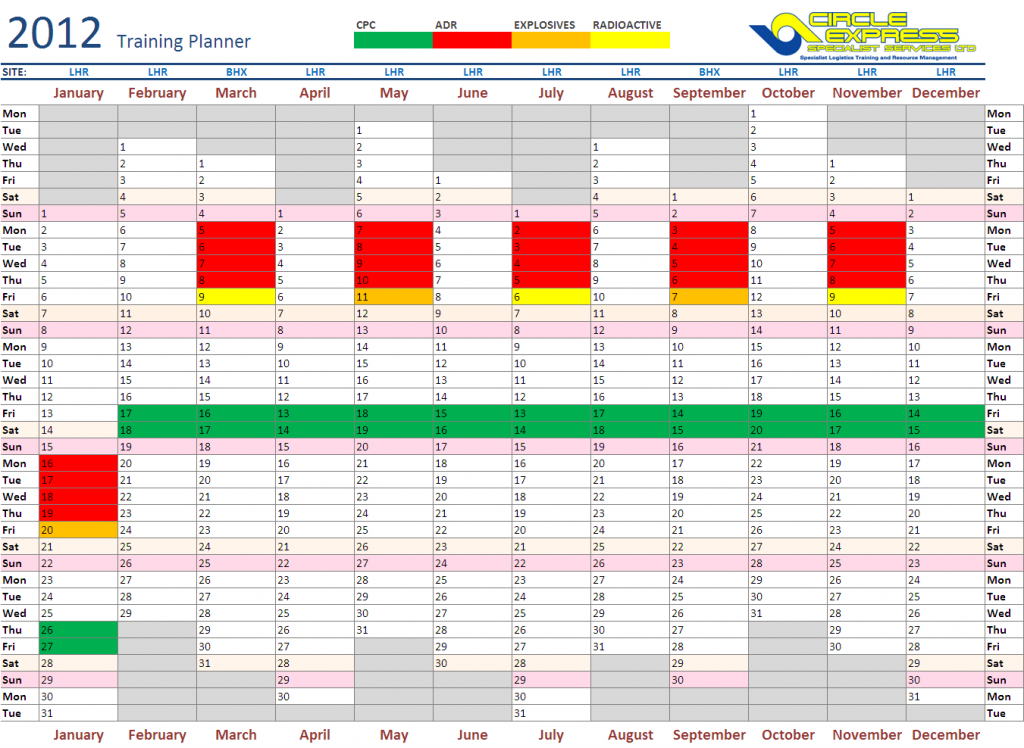Select the August header at top
Viewport: 1024px width, 748px height.
[630, 93]
